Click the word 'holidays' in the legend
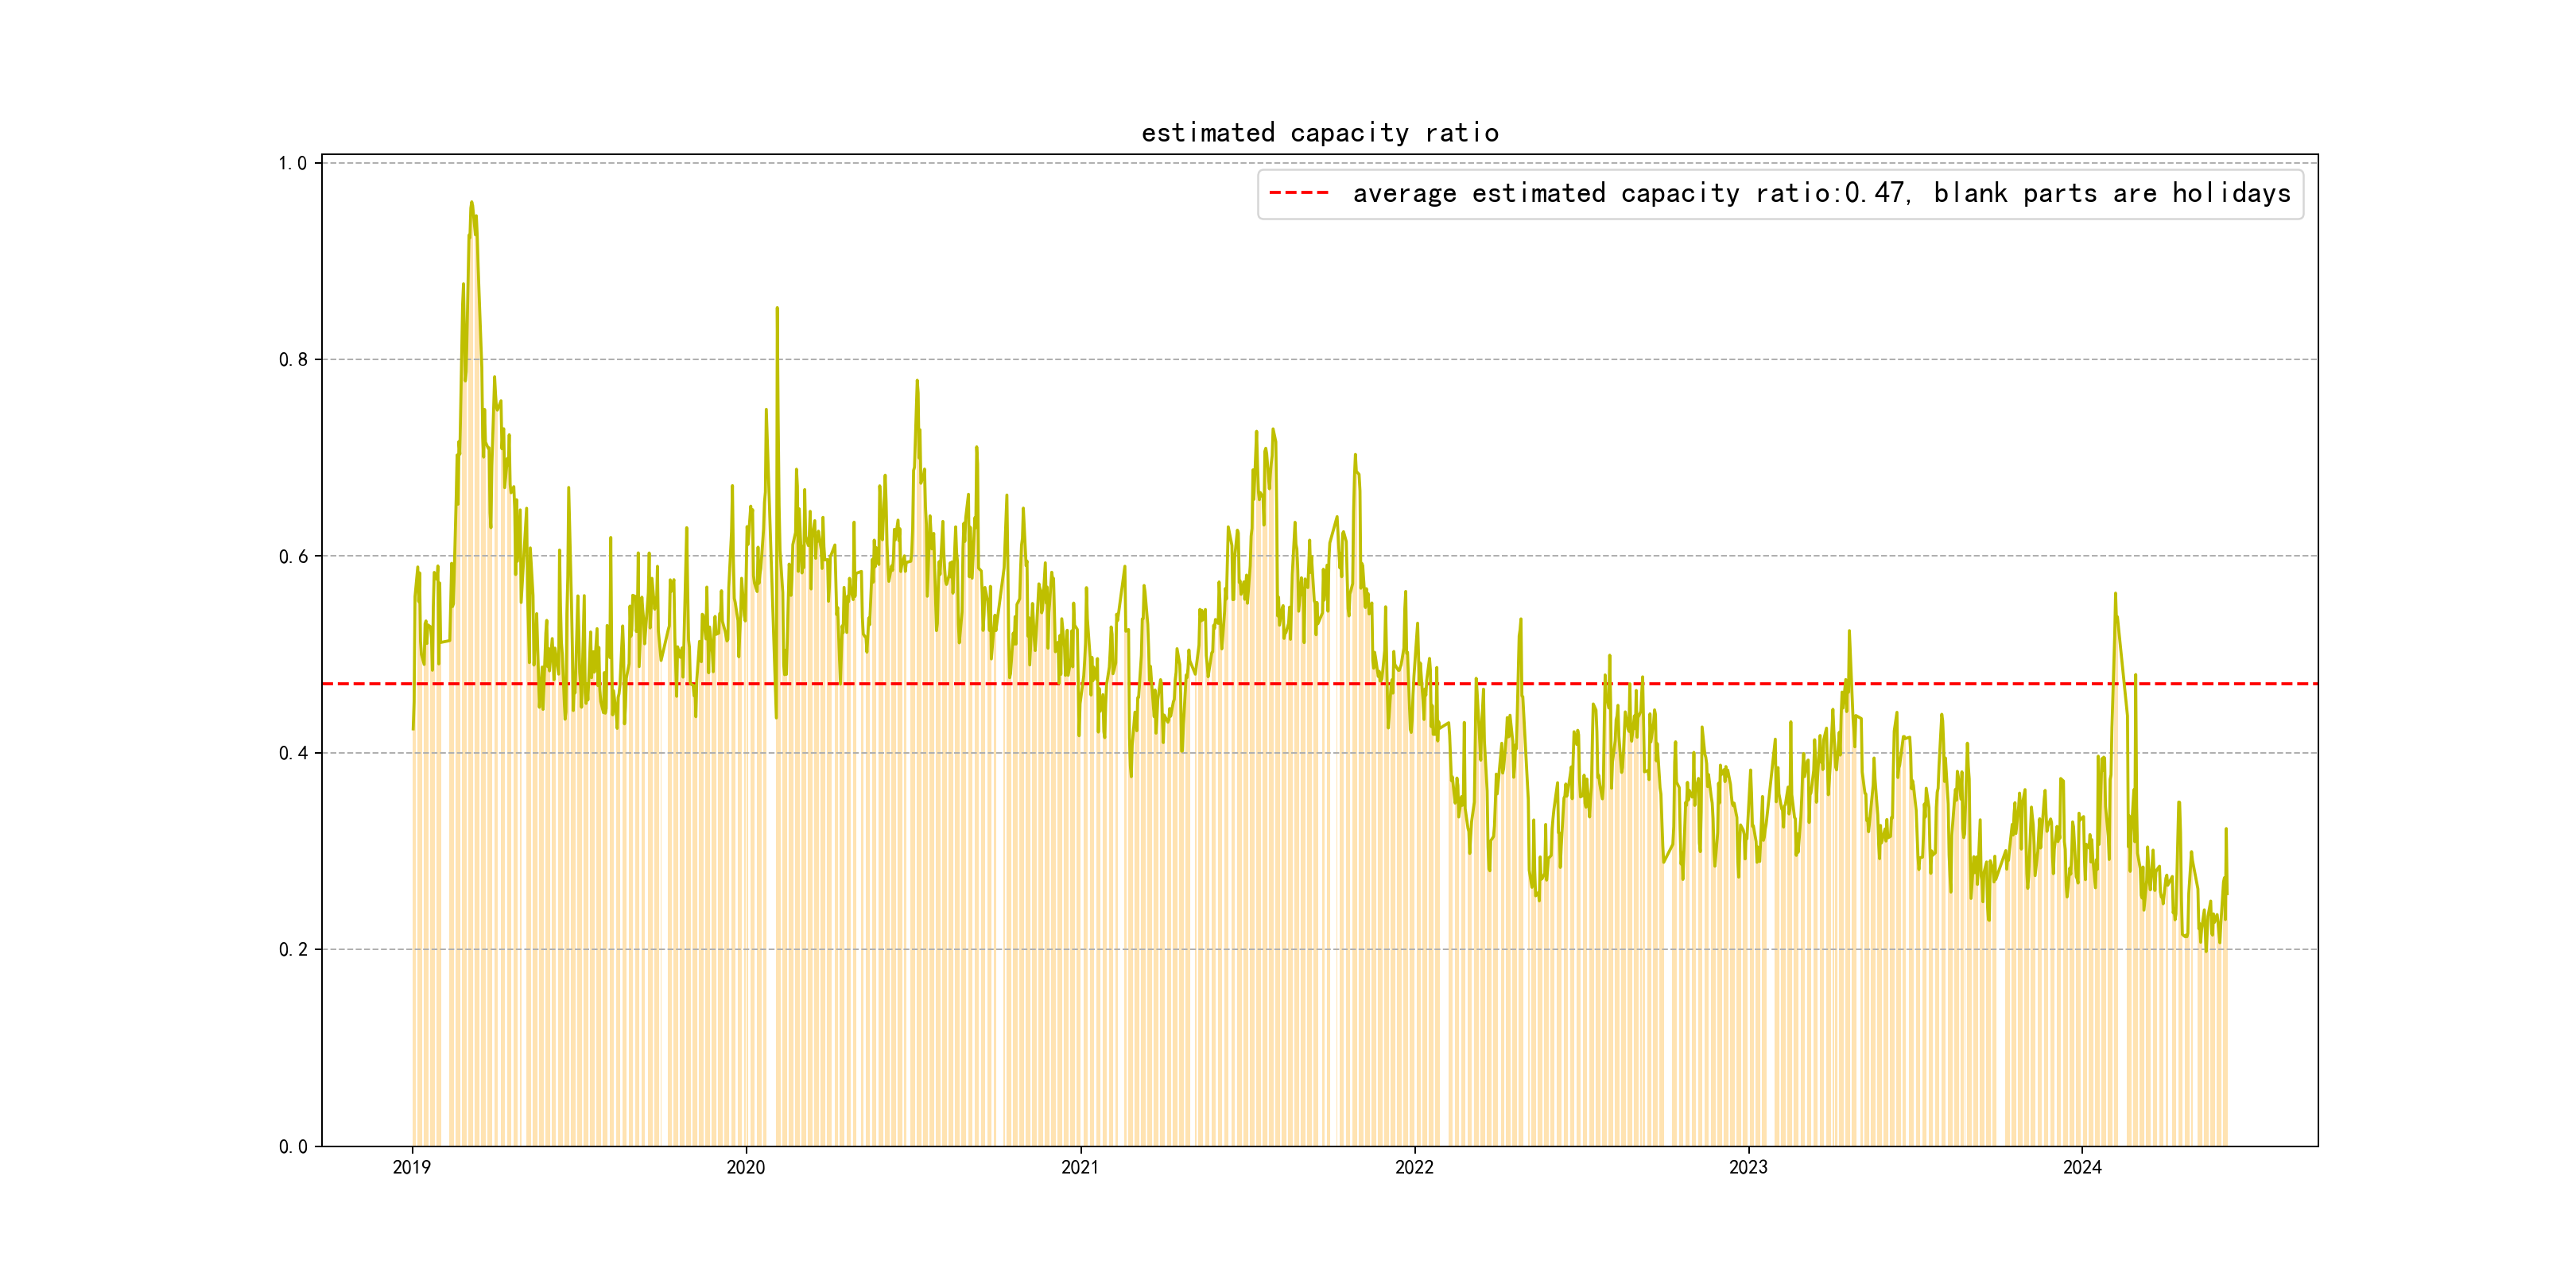The height and width of the screenshot is (1288, 2576). pyautogui.click(x=2230, y=193)
